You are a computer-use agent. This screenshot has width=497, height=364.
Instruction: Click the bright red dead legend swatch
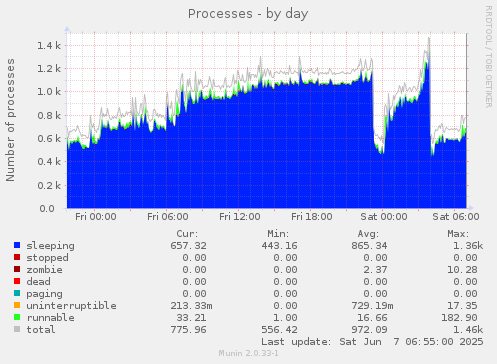[17, 281]
